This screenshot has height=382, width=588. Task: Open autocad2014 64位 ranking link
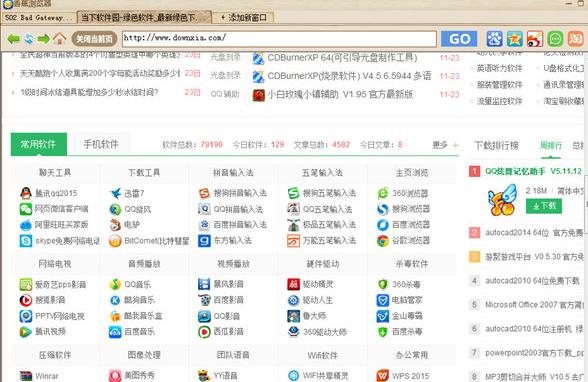[x=534, y=233]
